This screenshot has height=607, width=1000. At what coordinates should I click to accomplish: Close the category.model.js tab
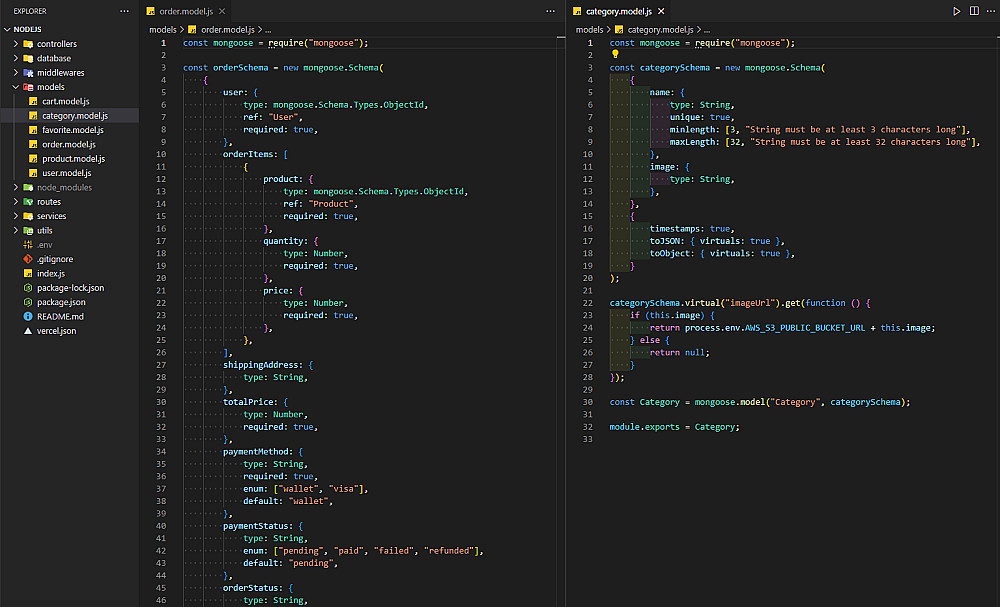click(x=661, y=11)
